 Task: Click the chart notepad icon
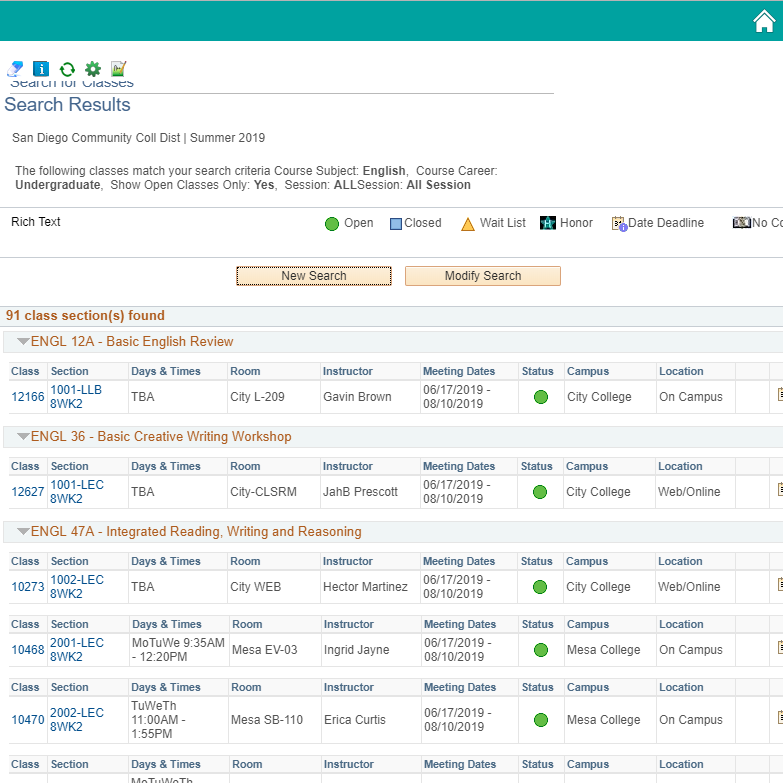click(119, 68)
